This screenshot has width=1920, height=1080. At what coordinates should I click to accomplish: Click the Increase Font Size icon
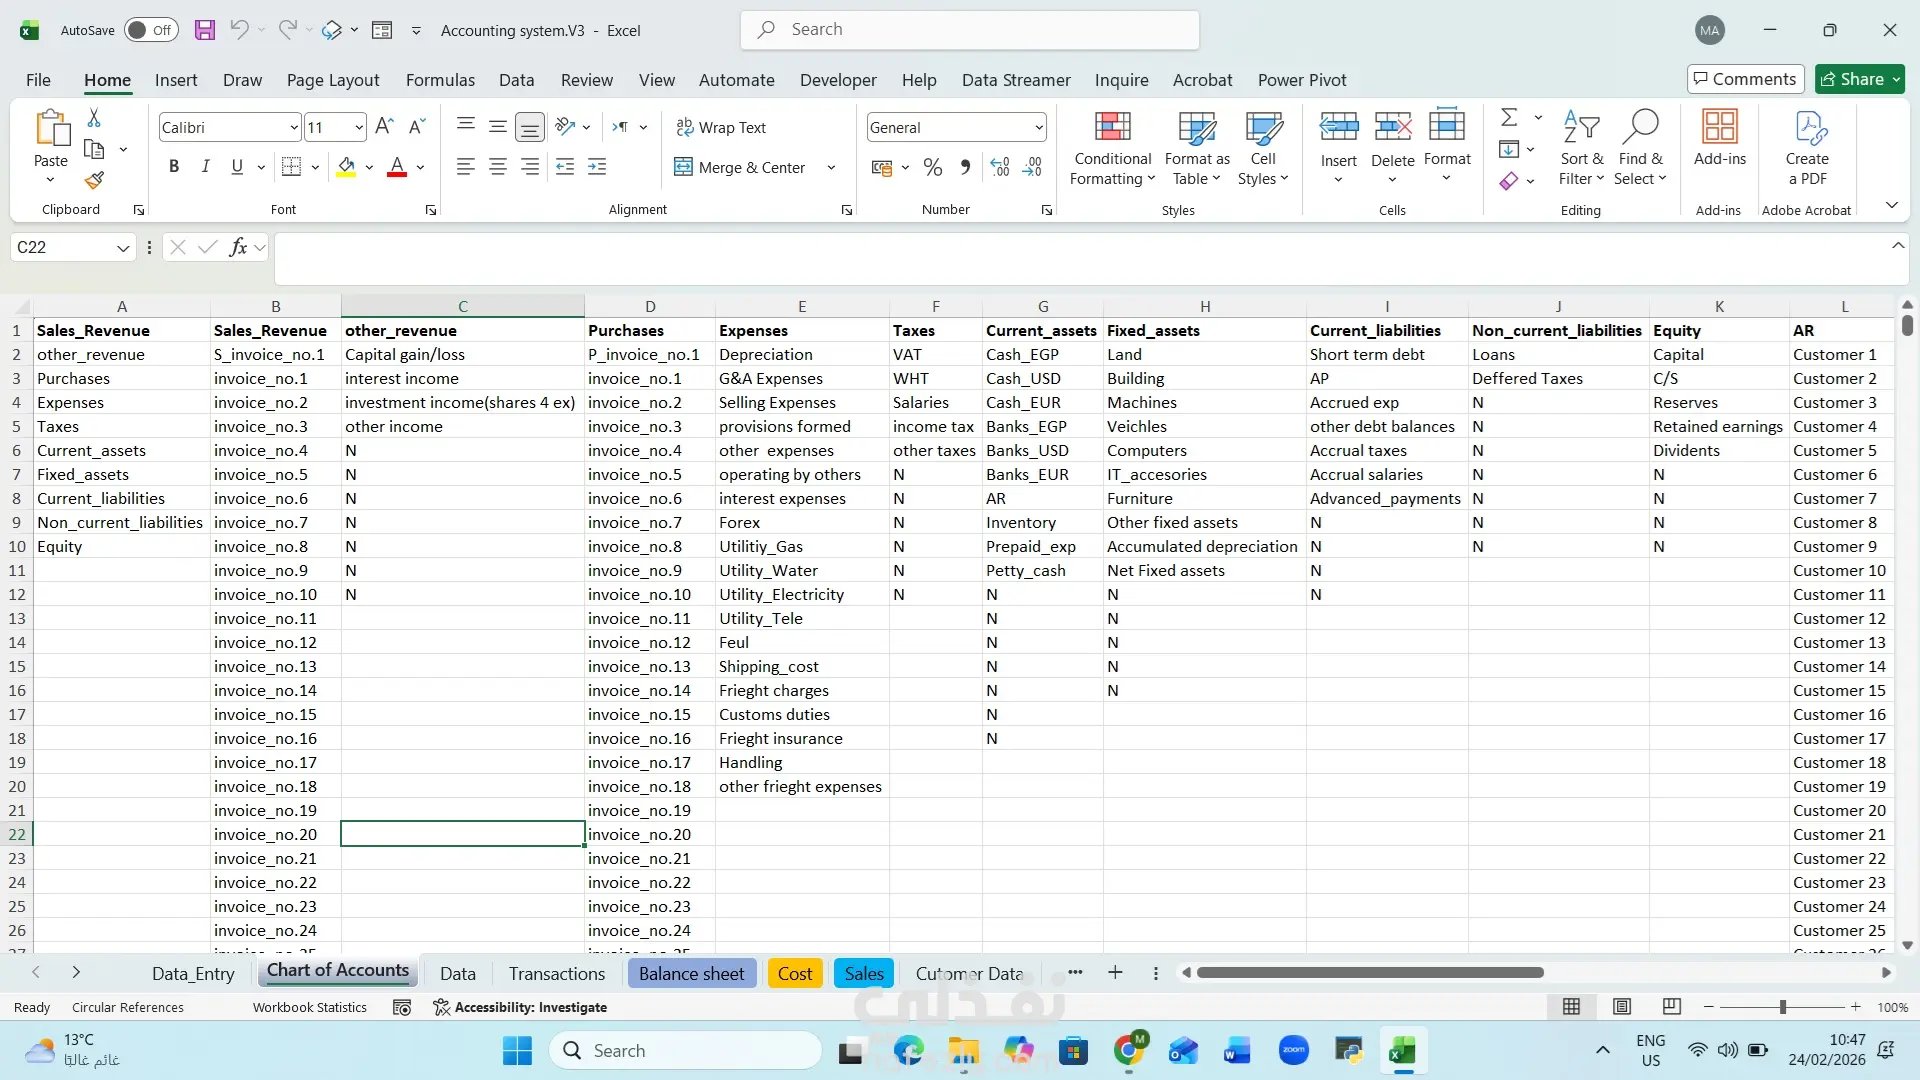[384, 126]
